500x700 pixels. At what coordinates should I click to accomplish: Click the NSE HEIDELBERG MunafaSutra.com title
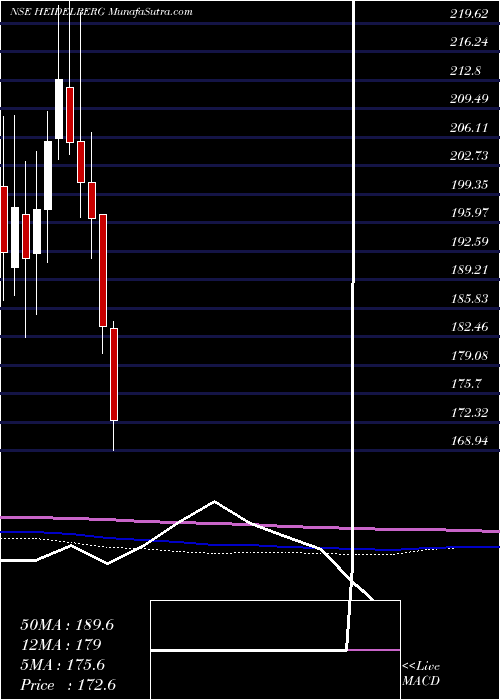coord(101,12)
